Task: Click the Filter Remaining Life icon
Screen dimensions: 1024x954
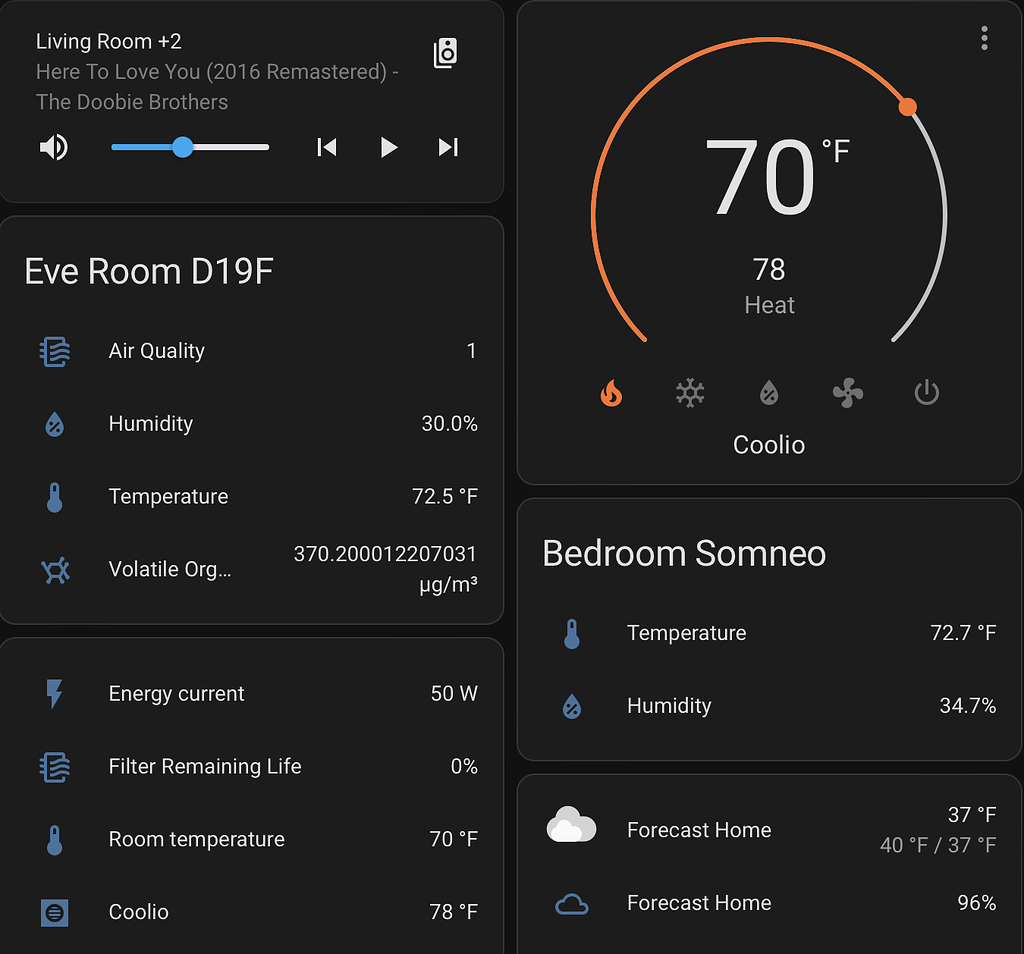Action: coord(56,766)
